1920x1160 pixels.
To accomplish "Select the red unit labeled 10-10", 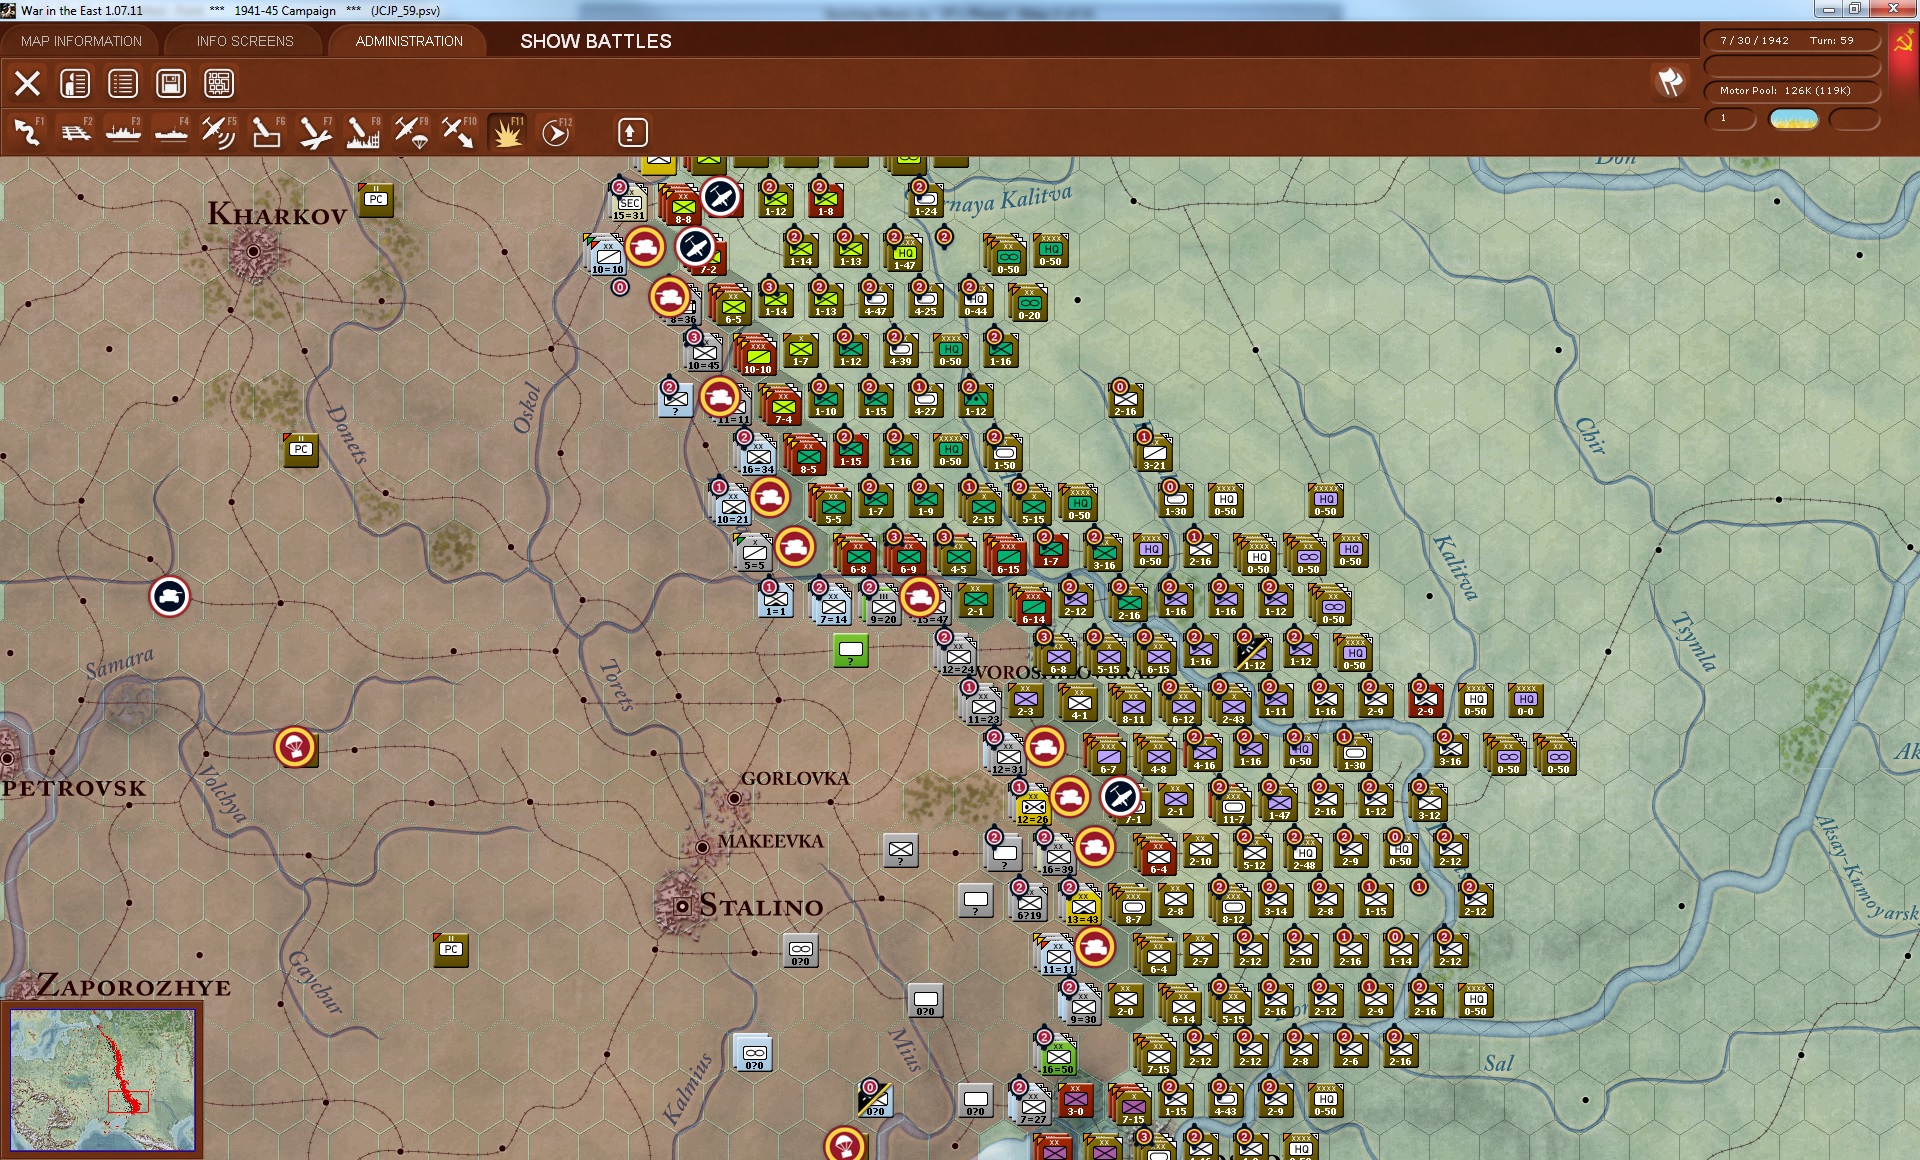I will (757, 357).
